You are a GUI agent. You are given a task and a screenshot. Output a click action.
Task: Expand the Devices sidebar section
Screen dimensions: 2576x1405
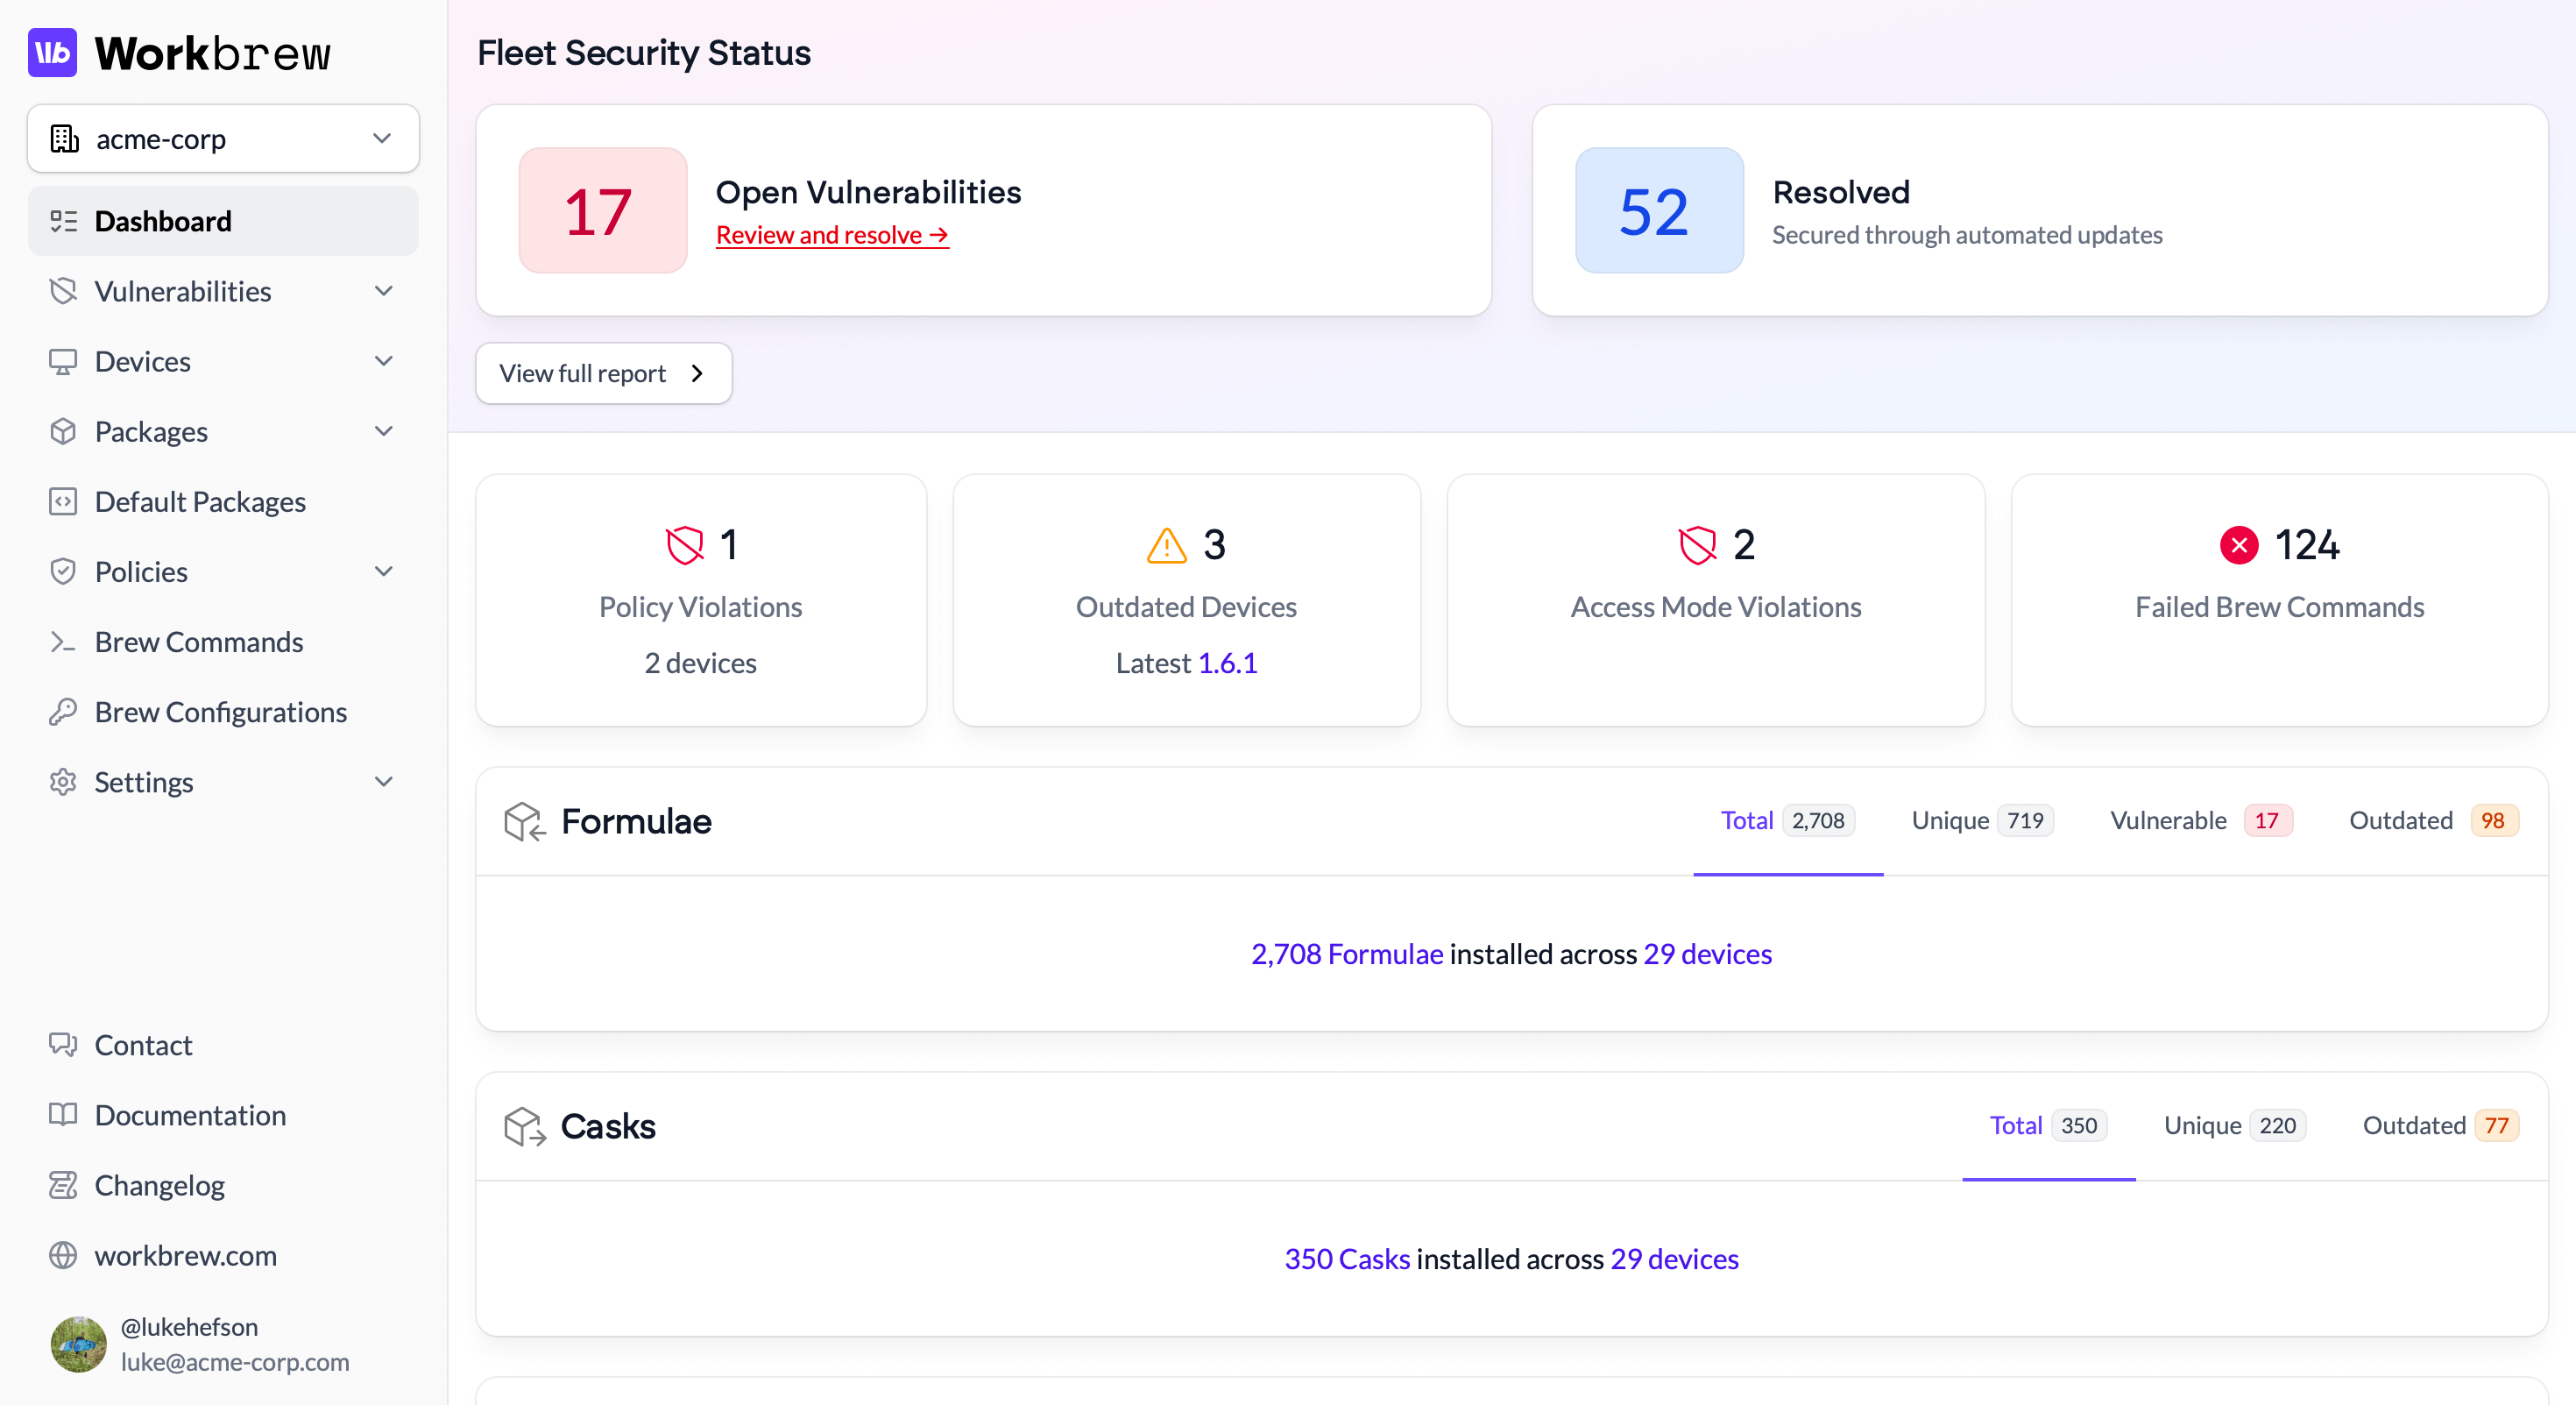tap(383, 361)
